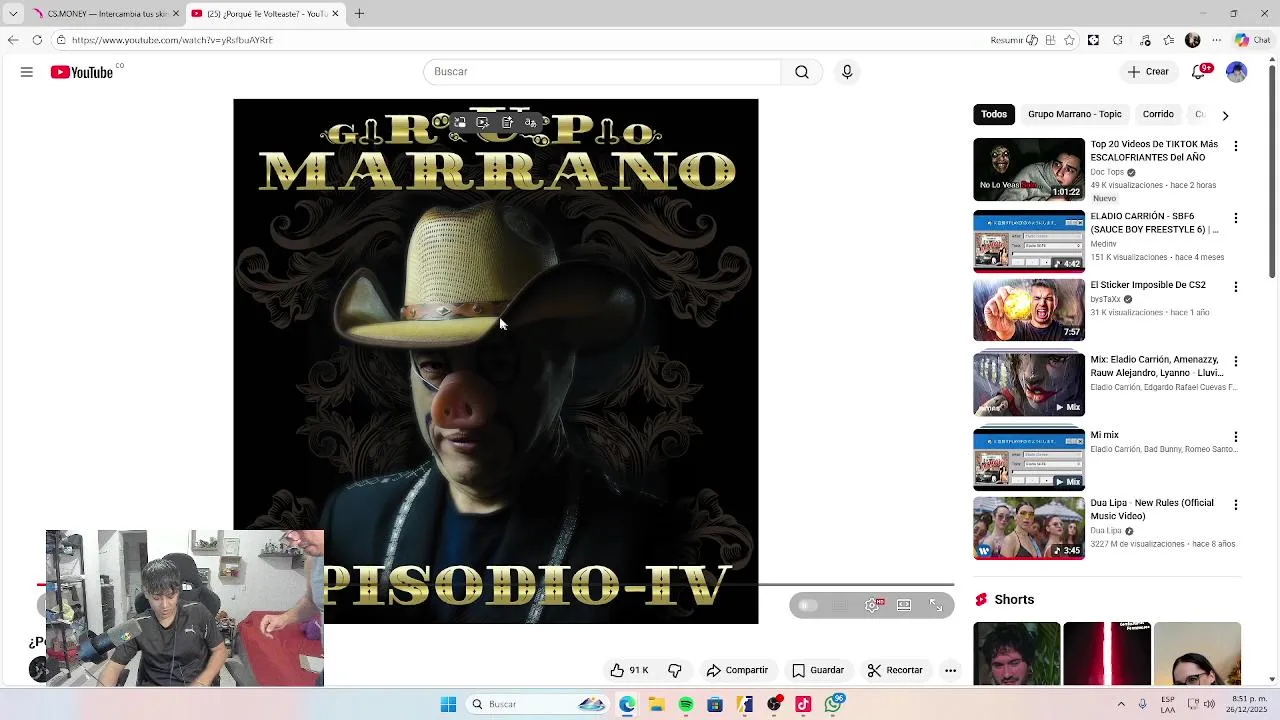Image resolution: width=1280 pixels, height=720 pixels.
Task: Open YouTube notifications bell
Action: tap(1199, 72)
